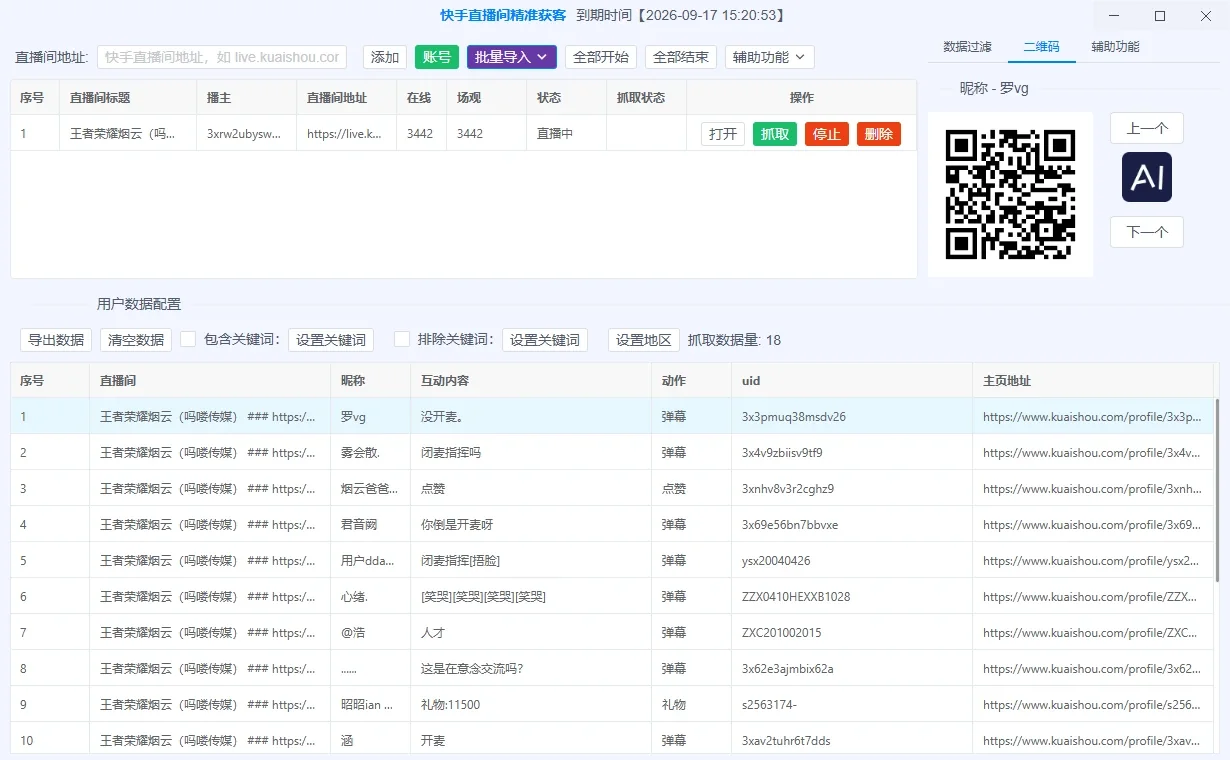
Task: Click the streamer cell 3xrw2ubysw...
Action: [246, 133]
